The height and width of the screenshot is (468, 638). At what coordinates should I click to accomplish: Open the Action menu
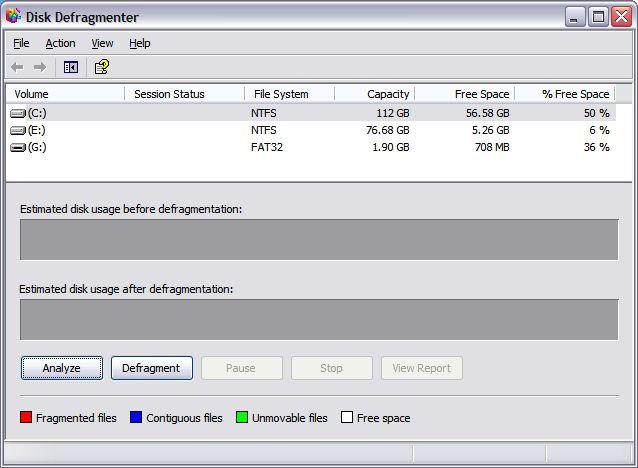pyautogui.click(x=60, y=43)
